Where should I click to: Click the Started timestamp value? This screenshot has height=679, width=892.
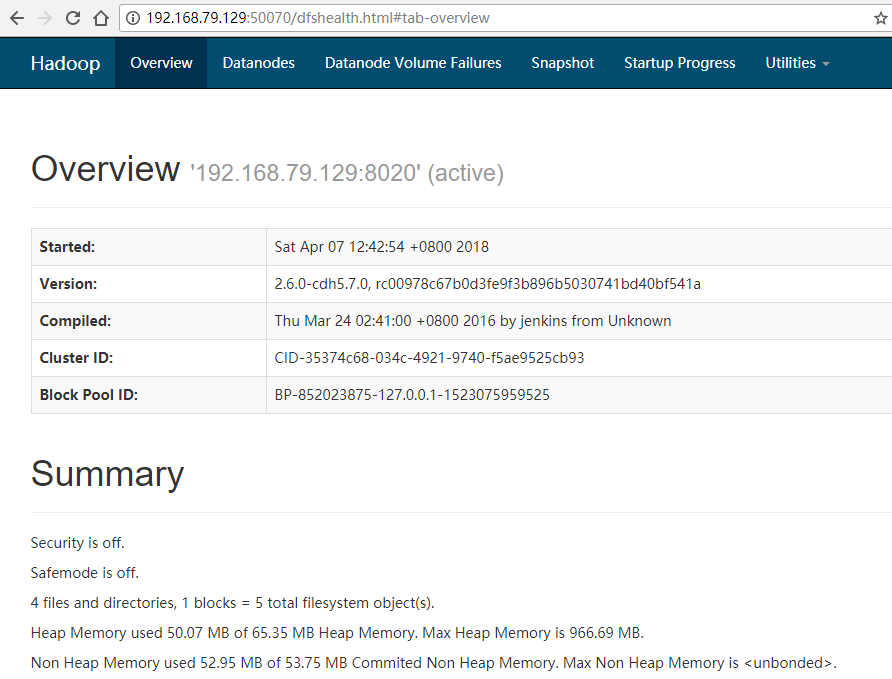tap(381, 247)
